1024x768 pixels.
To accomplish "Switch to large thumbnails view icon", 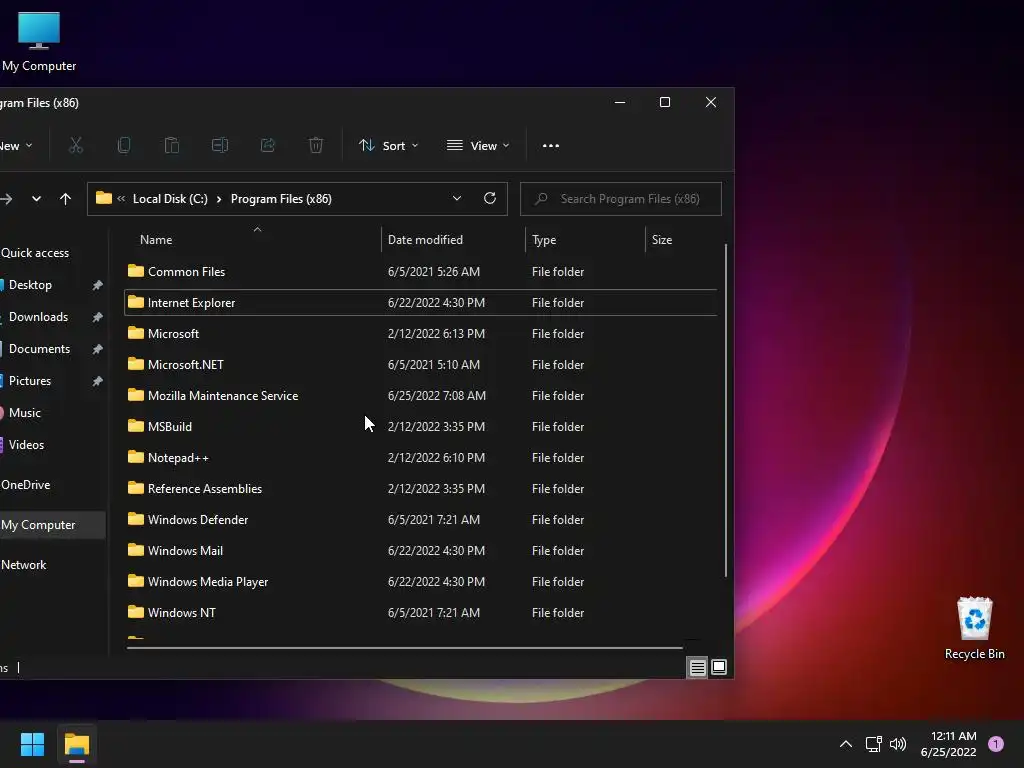I will coord(719,667).
